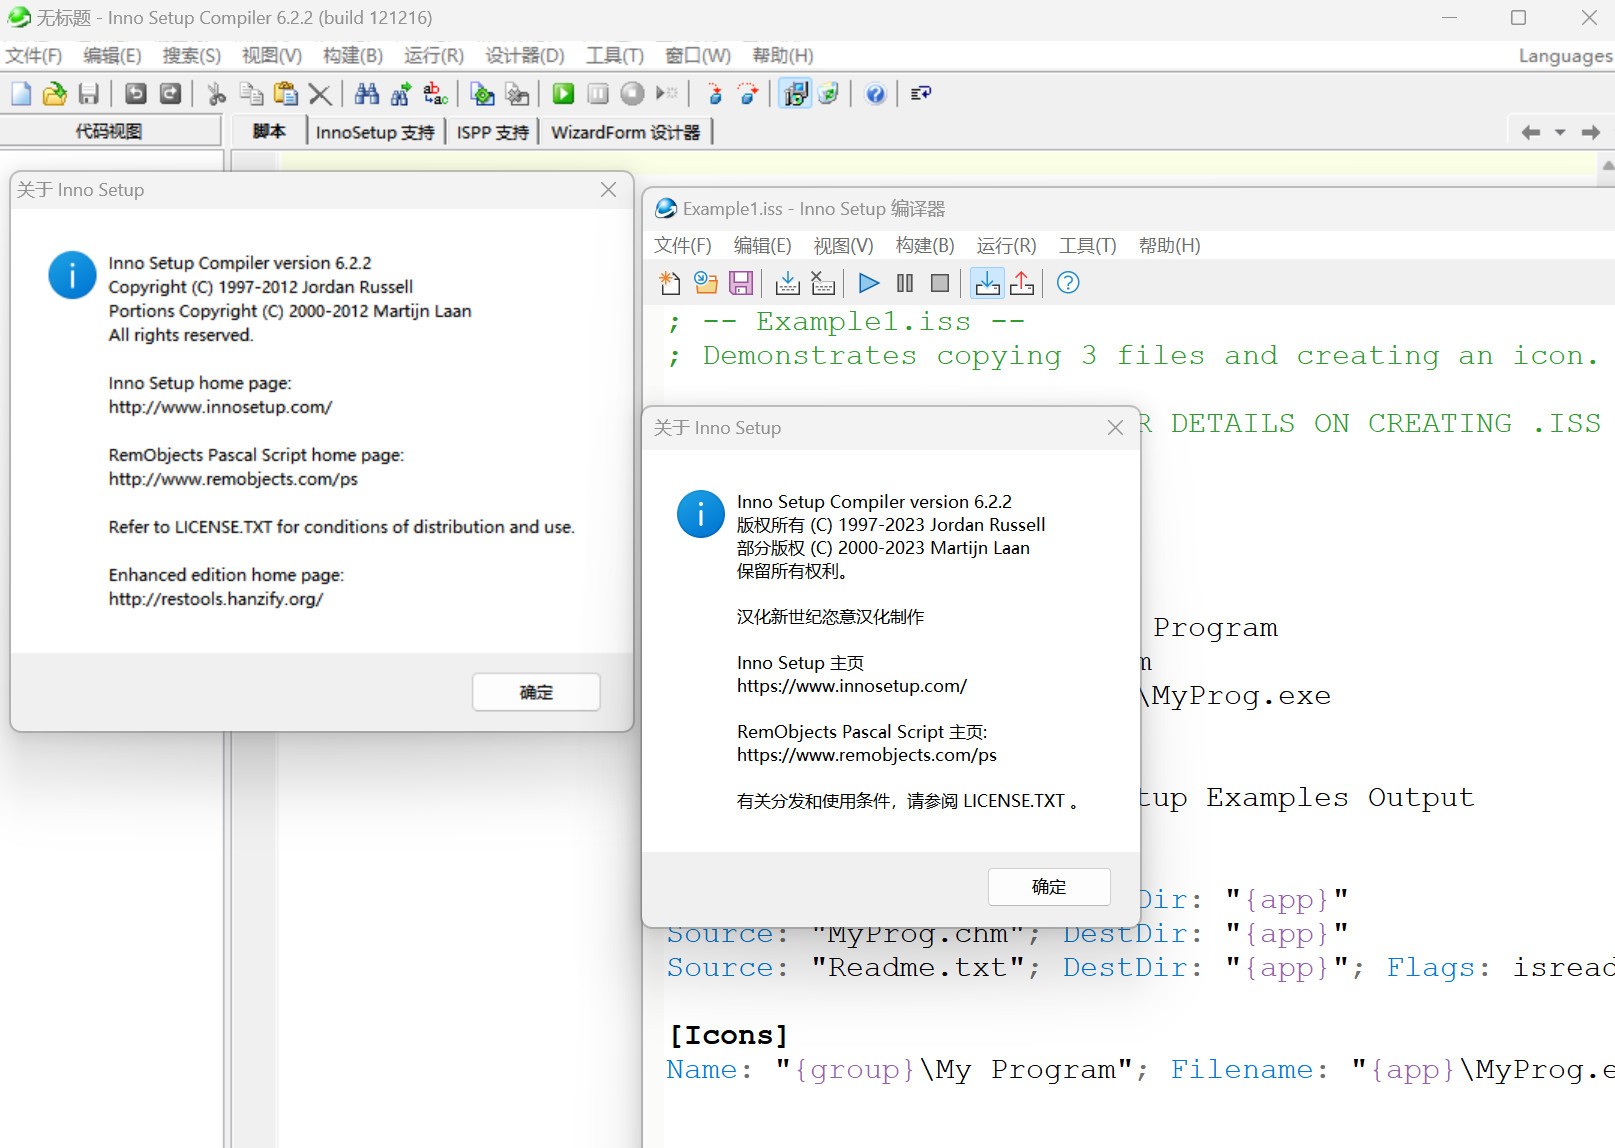Click tab scroll right arrow
This screenshot has width=1615, height=1148.
click(x=1590, y=132)
